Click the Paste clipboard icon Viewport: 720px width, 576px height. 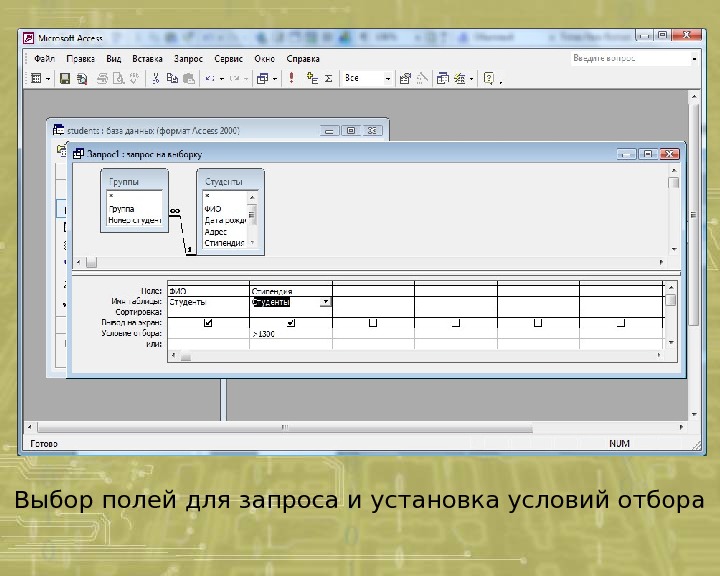(x=189, y=79)
